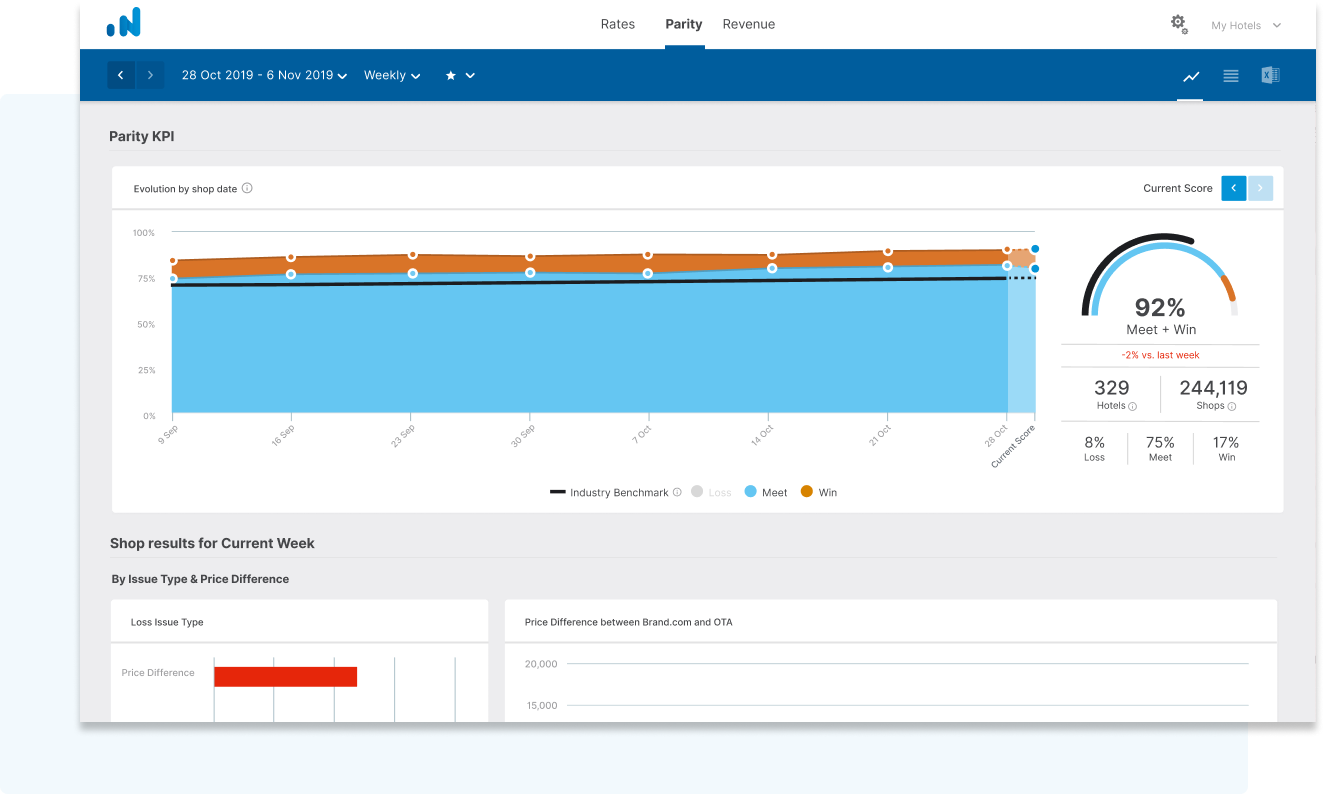Toggle Industry Benchmark legend item
Screen dimensions: 1324x794
click(x=609, y=492)
